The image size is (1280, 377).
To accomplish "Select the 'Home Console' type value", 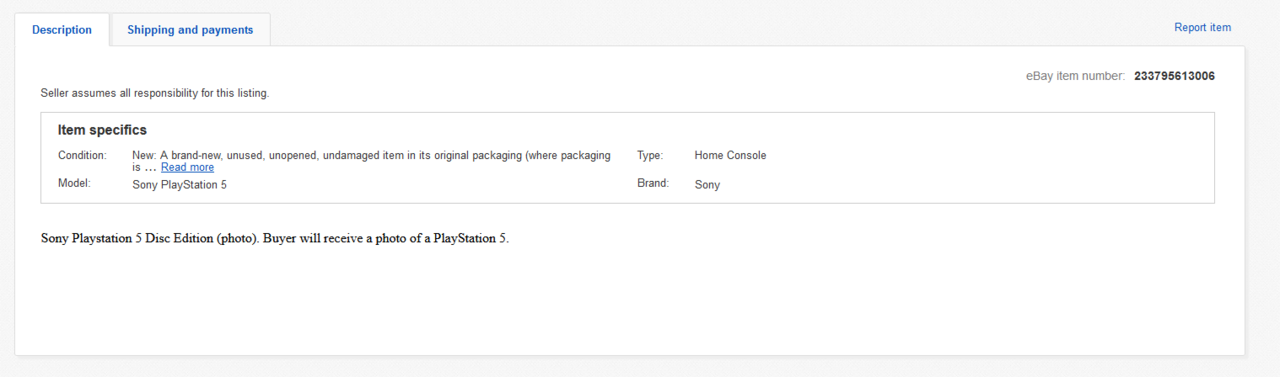I will [730, 155].
